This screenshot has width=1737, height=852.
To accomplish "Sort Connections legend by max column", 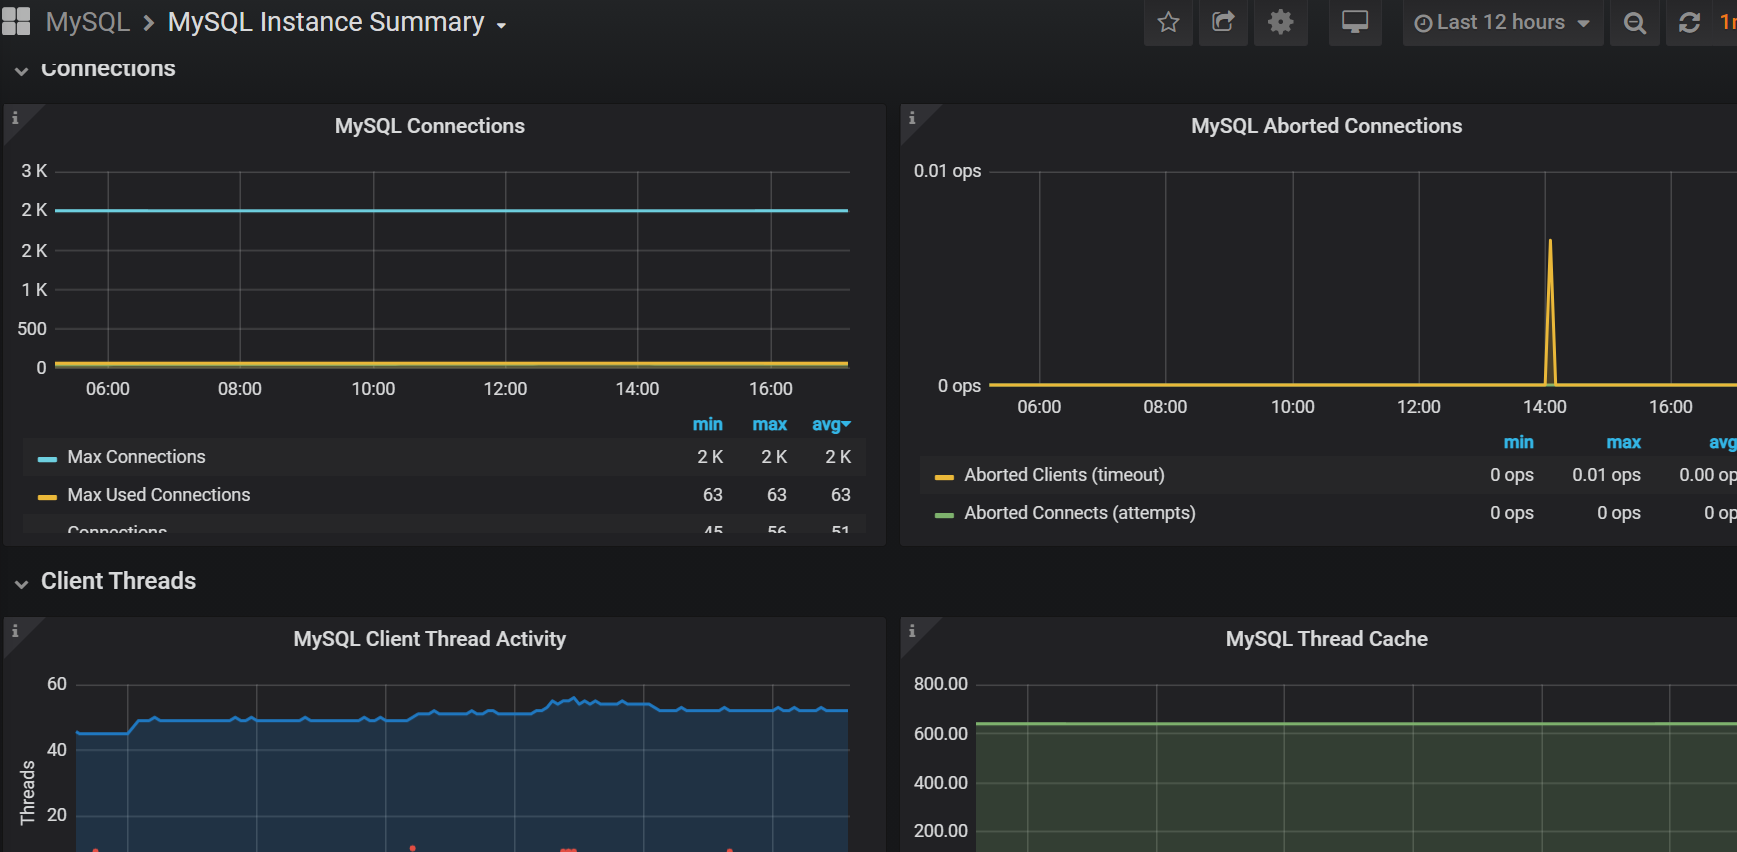I will click(x=769, y=424).
